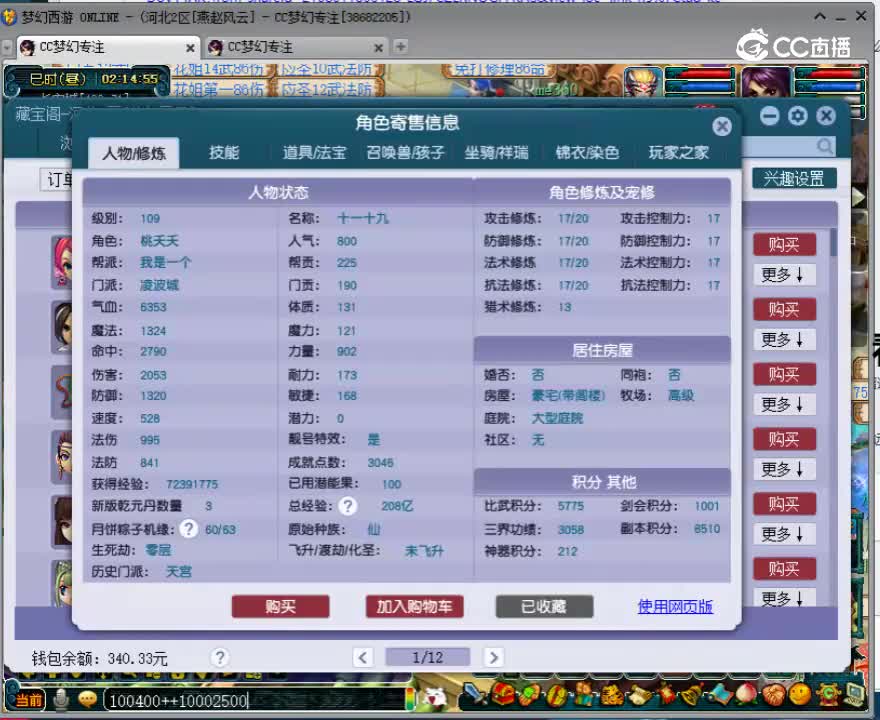Go to the previous page of listings
The height and width of the screenshot is (720, 880).
(x=363, y=657)
